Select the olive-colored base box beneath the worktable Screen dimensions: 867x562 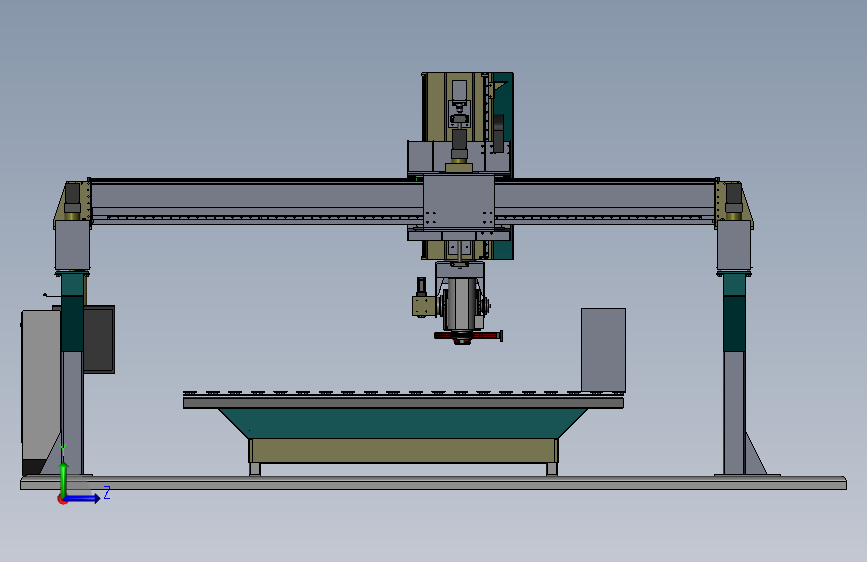403,451
